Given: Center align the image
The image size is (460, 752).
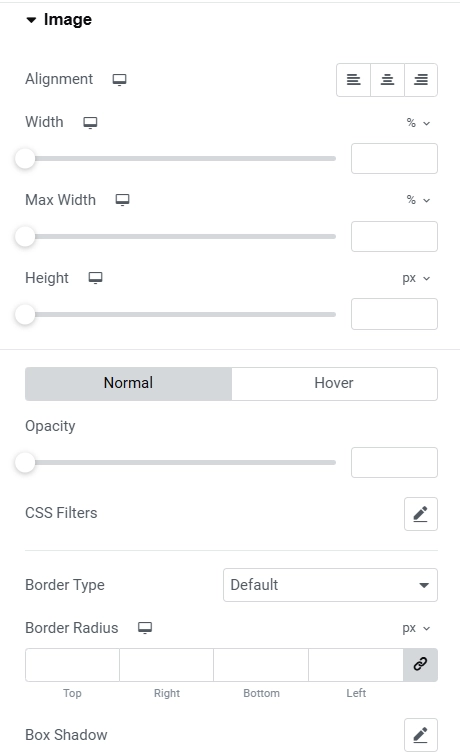Looking at the screenshot, I should point(388,80).
